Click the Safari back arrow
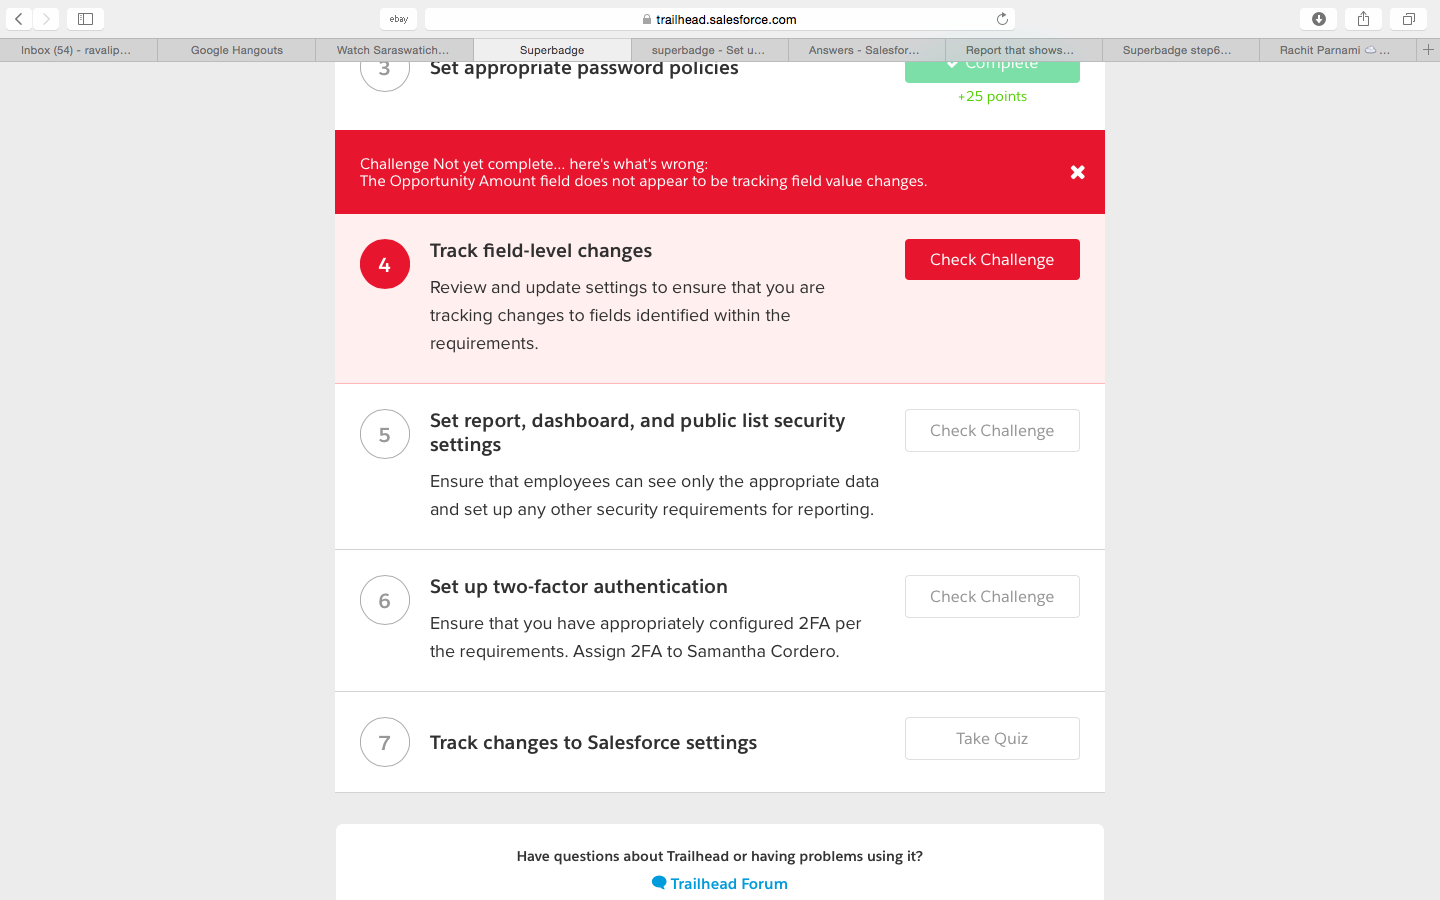Image resolution: width=1440 pixels, height=900 pixels. pyautogui.click(x=19, y=19)
